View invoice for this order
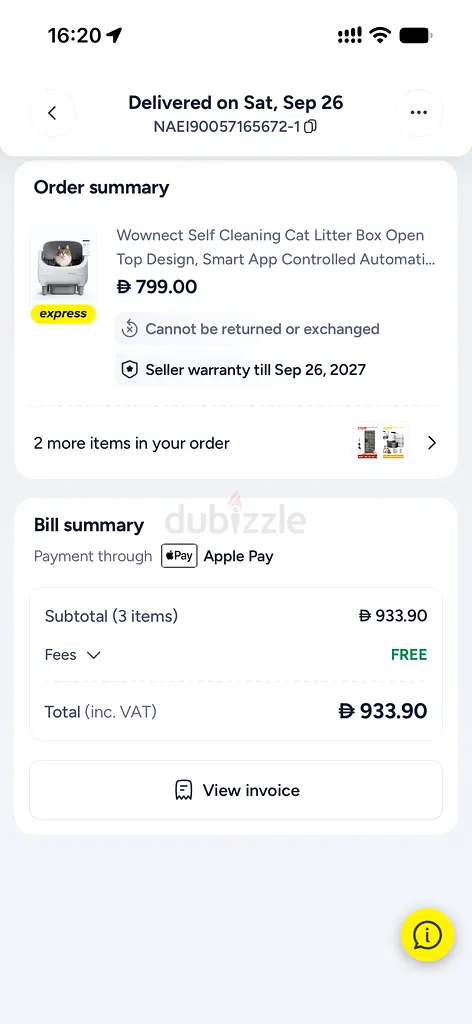The height and width of the screenshot is (1024, 472). coord(236,790)
